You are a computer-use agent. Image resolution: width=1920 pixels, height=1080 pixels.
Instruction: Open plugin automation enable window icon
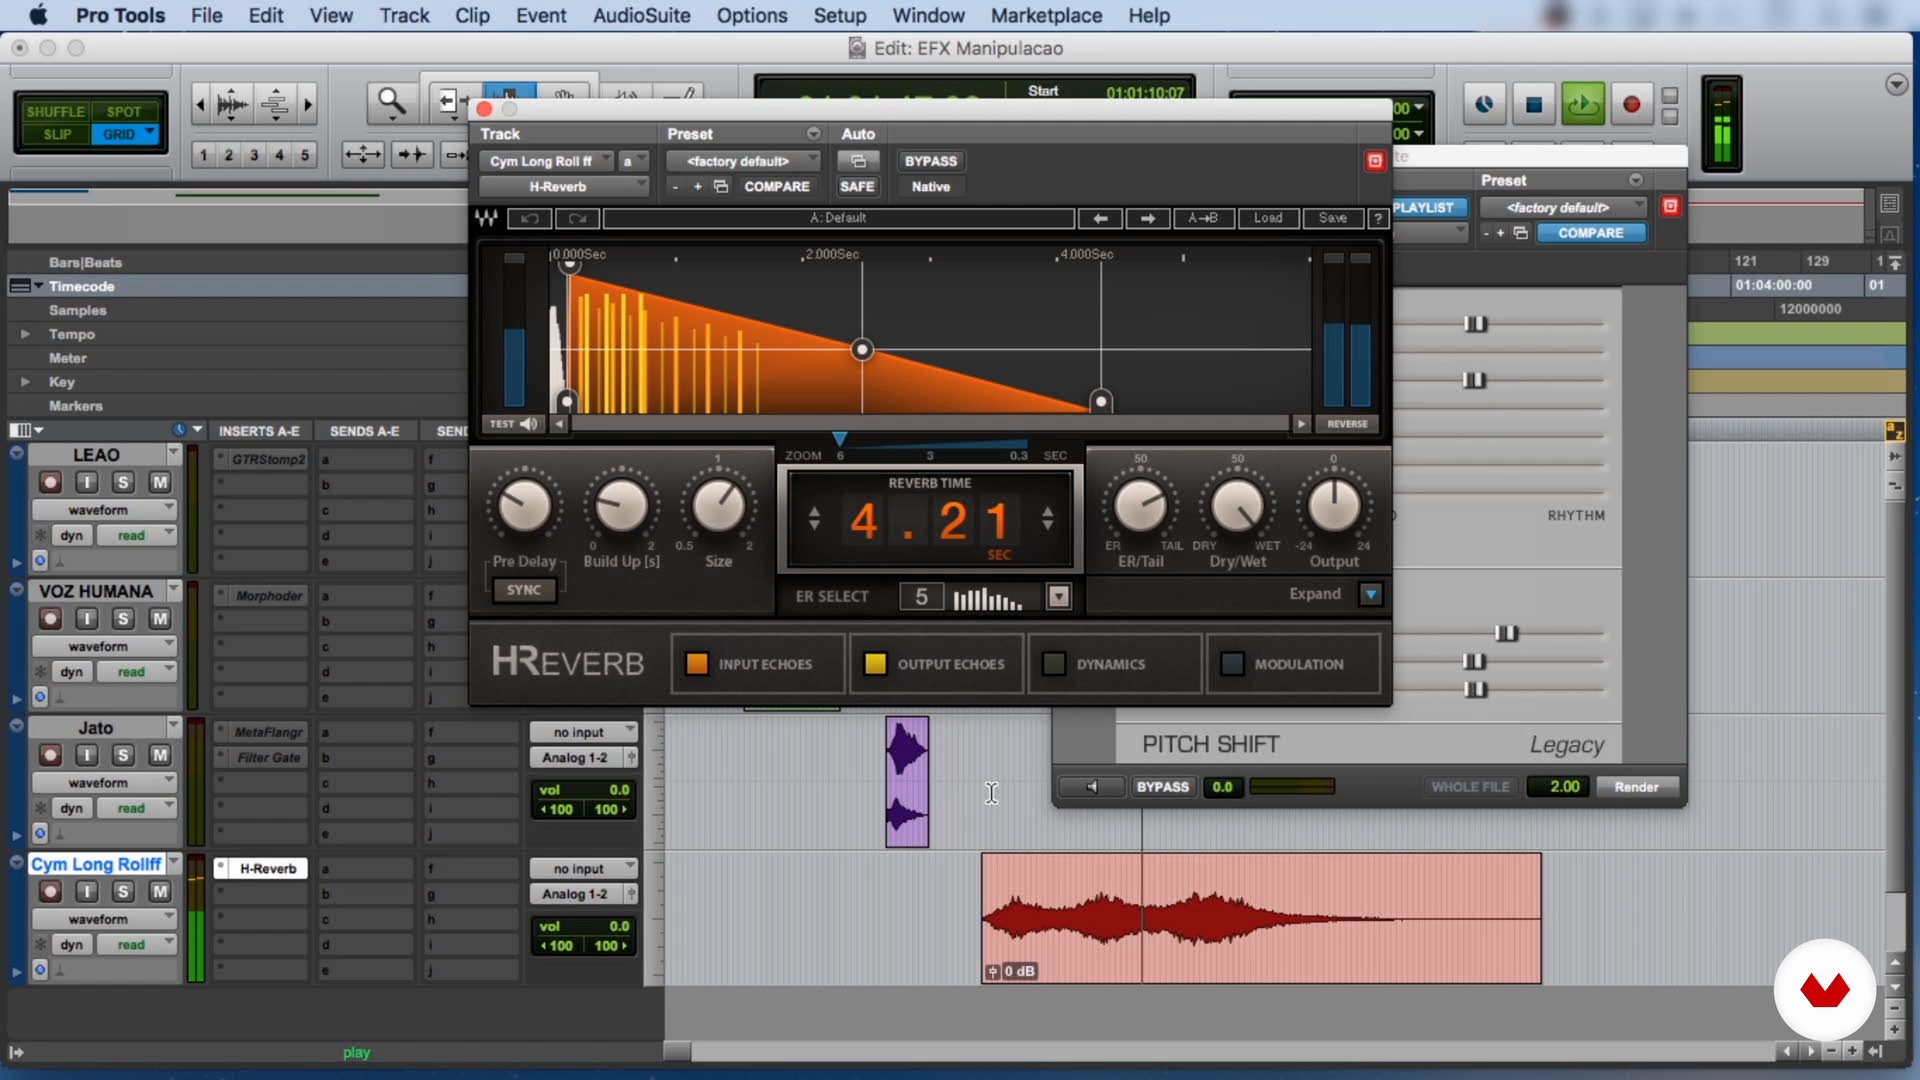(858, 161)
